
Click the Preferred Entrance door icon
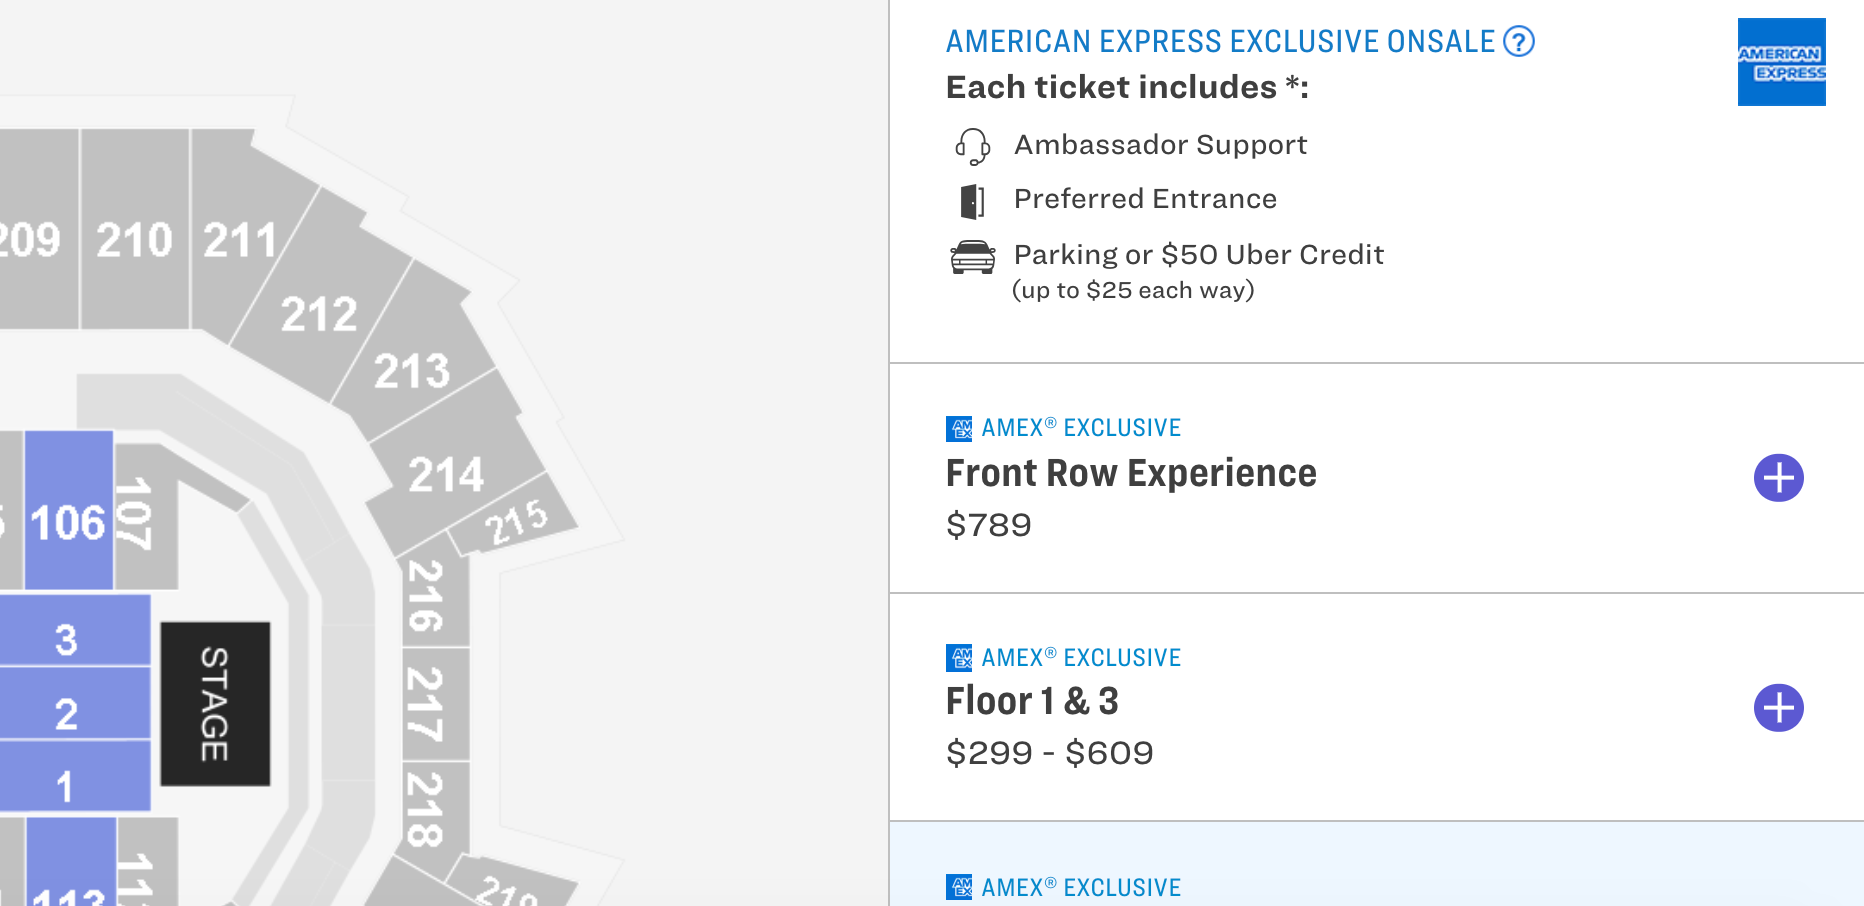(x=972, y=201)
